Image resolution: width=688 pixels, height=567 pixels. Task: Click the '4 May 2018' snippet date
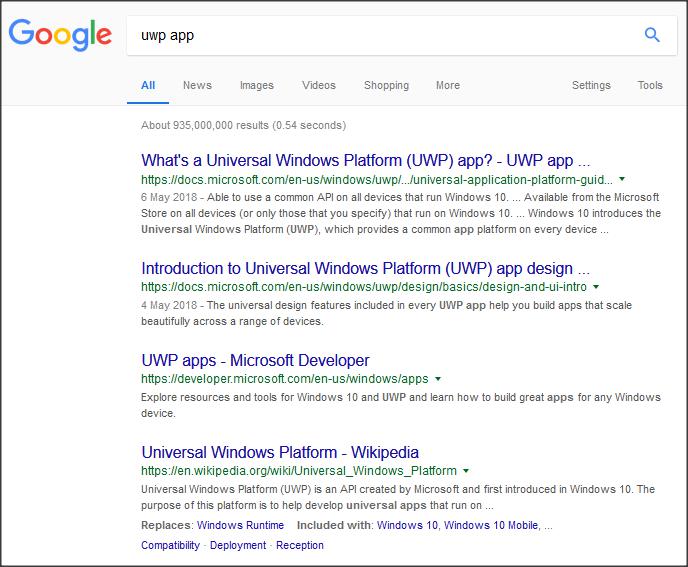[x=169, y=305]
